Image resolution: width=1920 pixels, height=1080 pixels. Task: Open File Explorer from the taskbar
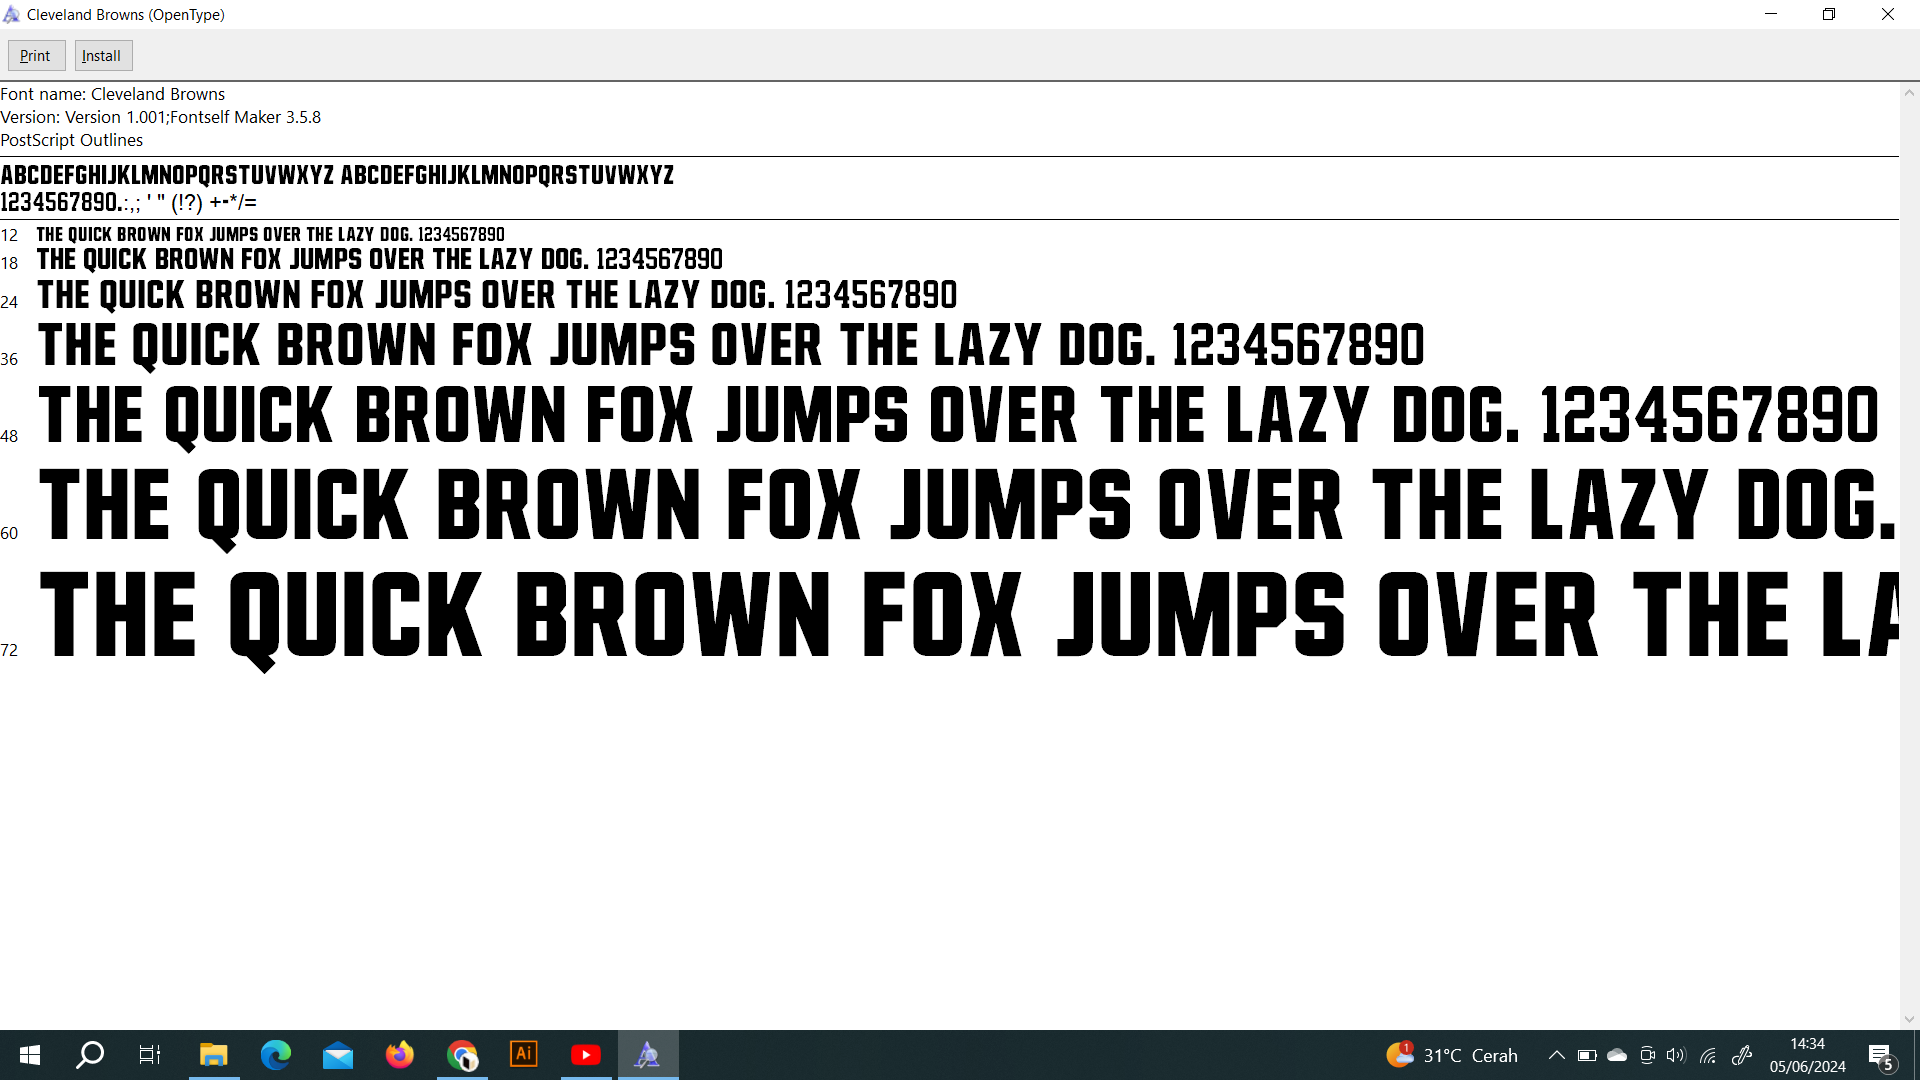pos(213,1055)
